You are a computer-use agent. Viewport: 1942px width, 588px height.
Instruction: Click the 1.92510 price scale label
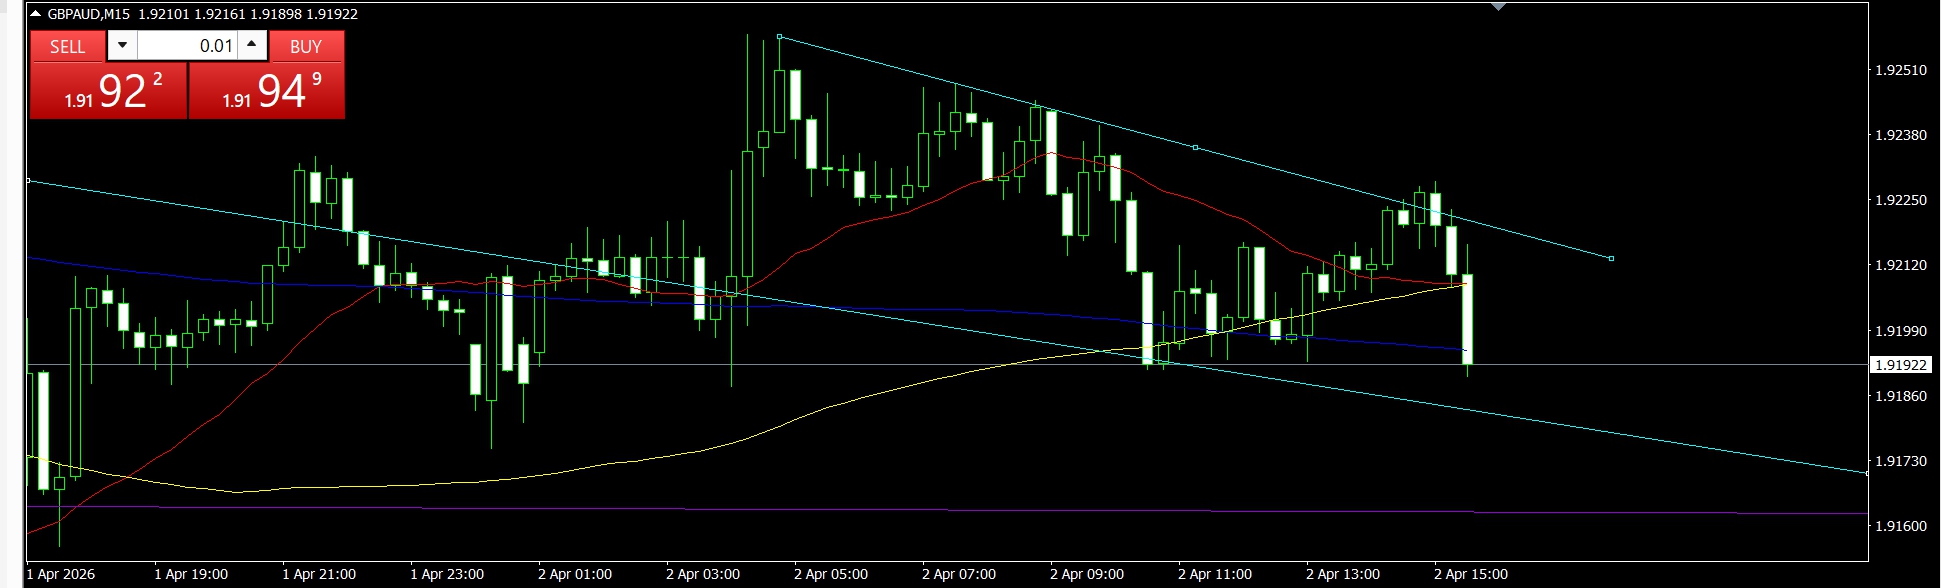(x=1900, y=70)
